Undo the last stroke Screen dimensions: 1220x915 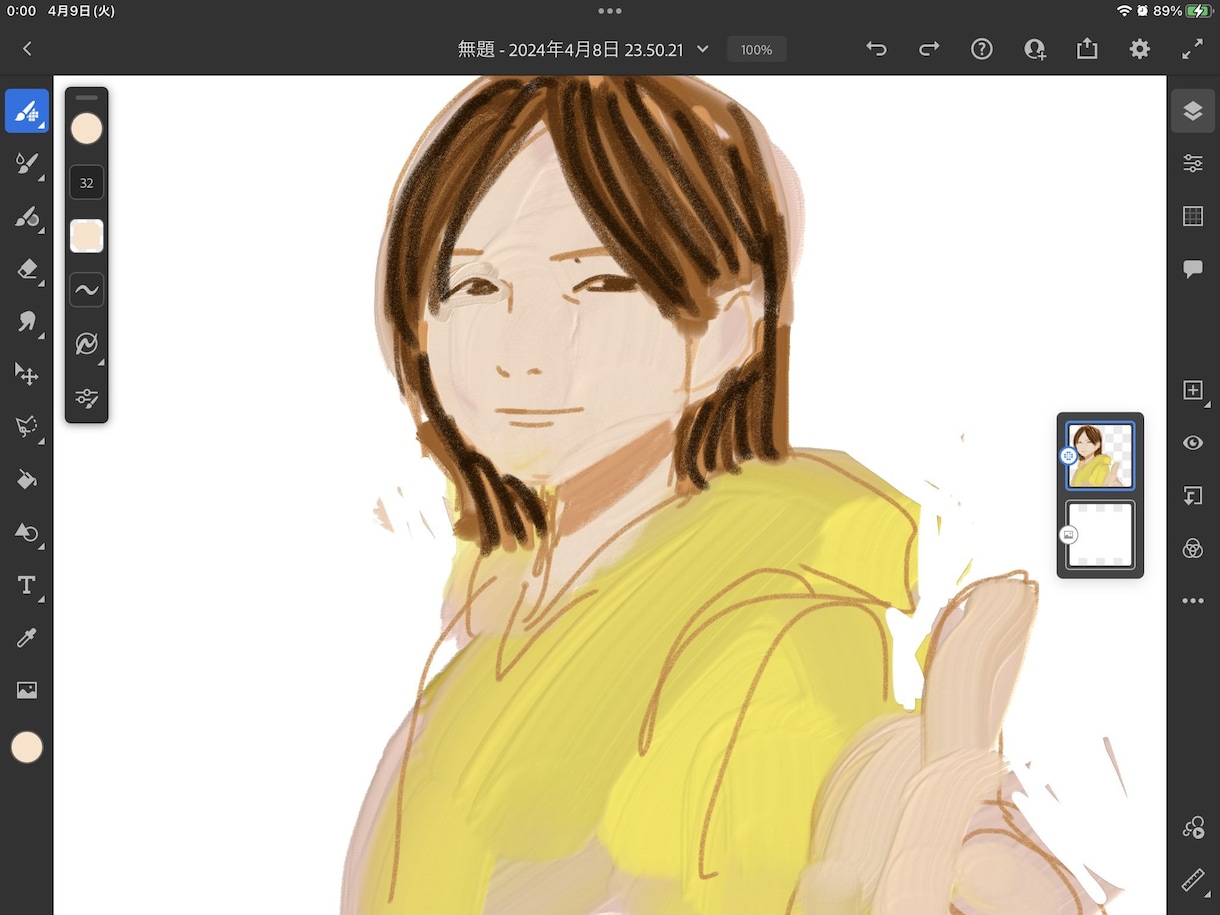click(x=876, y=49)
